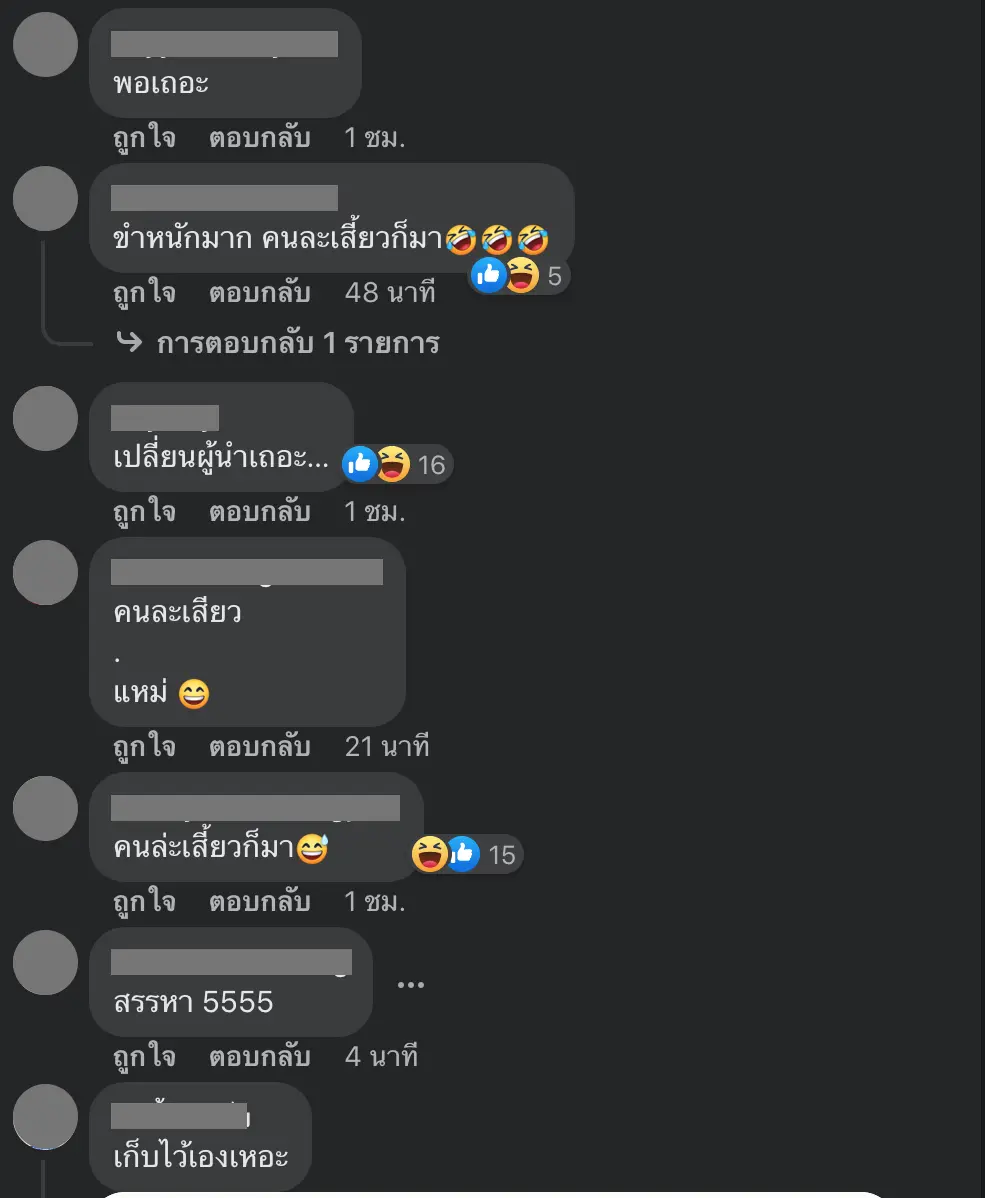
Task: Expand การตอบกลับ 1 รายการ replies
Action: click(298, 343)
